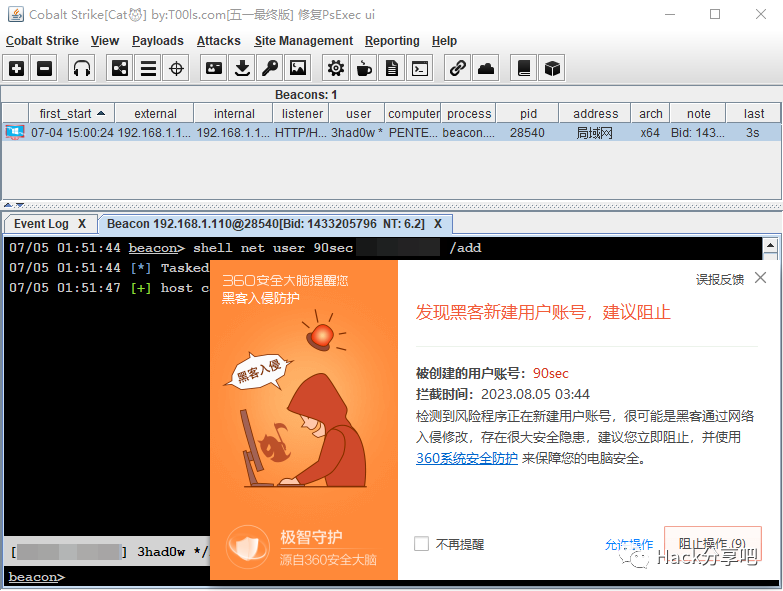Open Listeners via the headphones icon
Screen dimensions: 783x591
(x=82, y=68)
